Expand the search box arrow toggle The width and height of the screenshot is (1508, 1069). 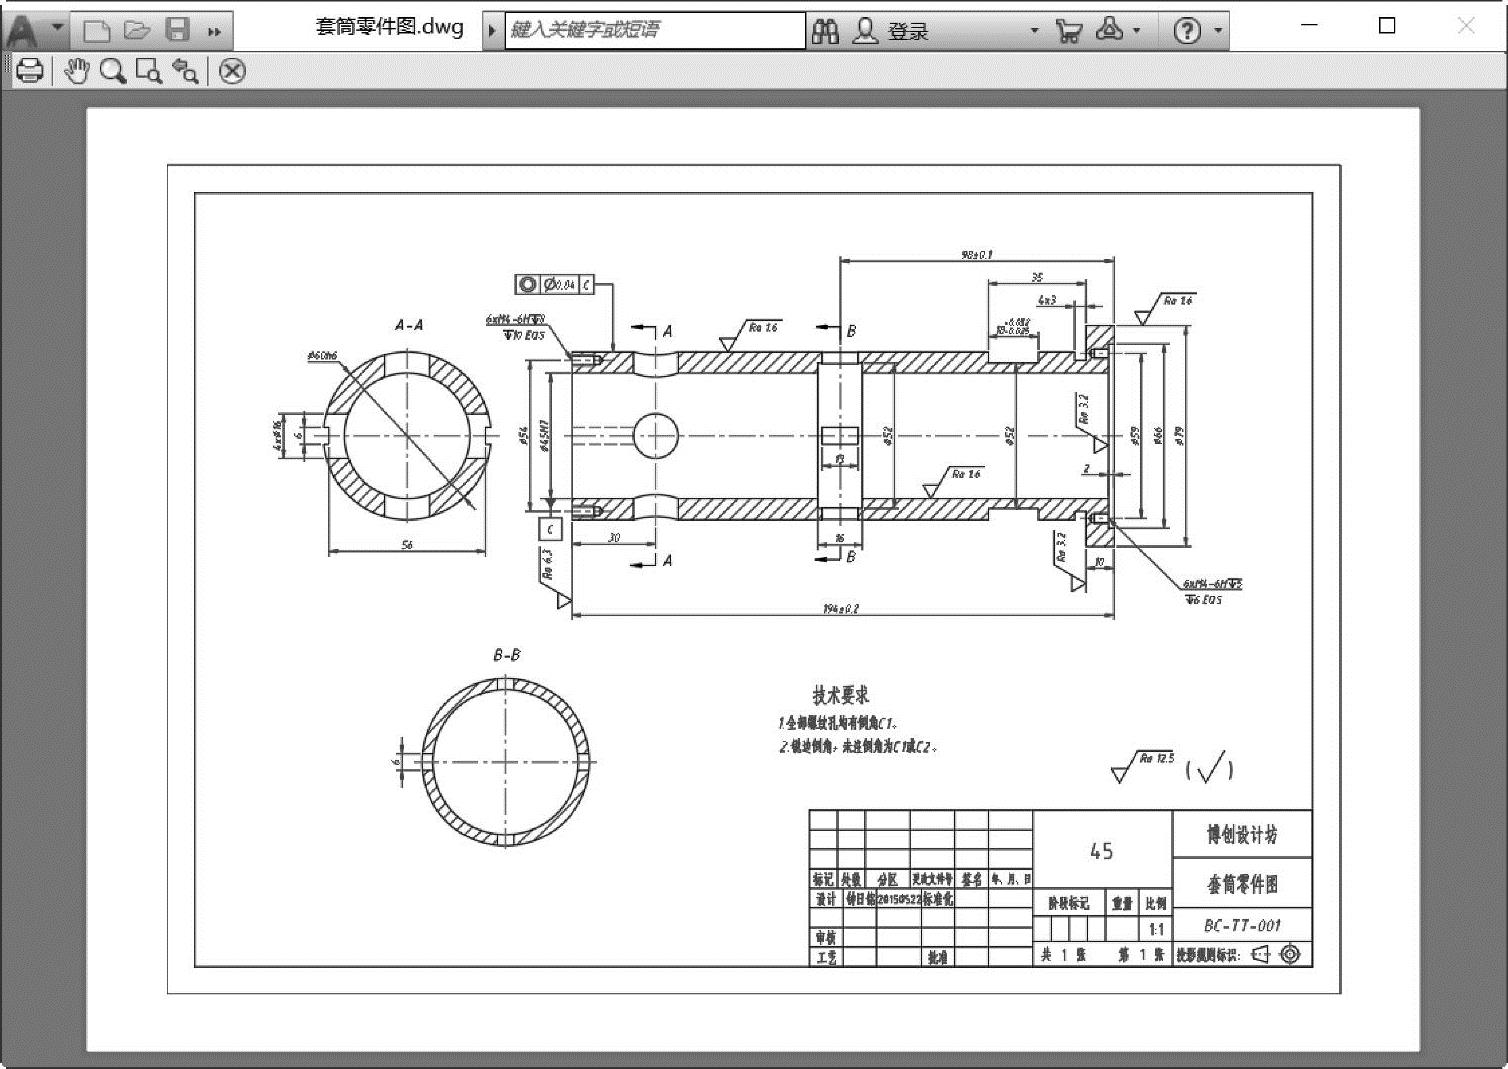(x=492, y=31)
